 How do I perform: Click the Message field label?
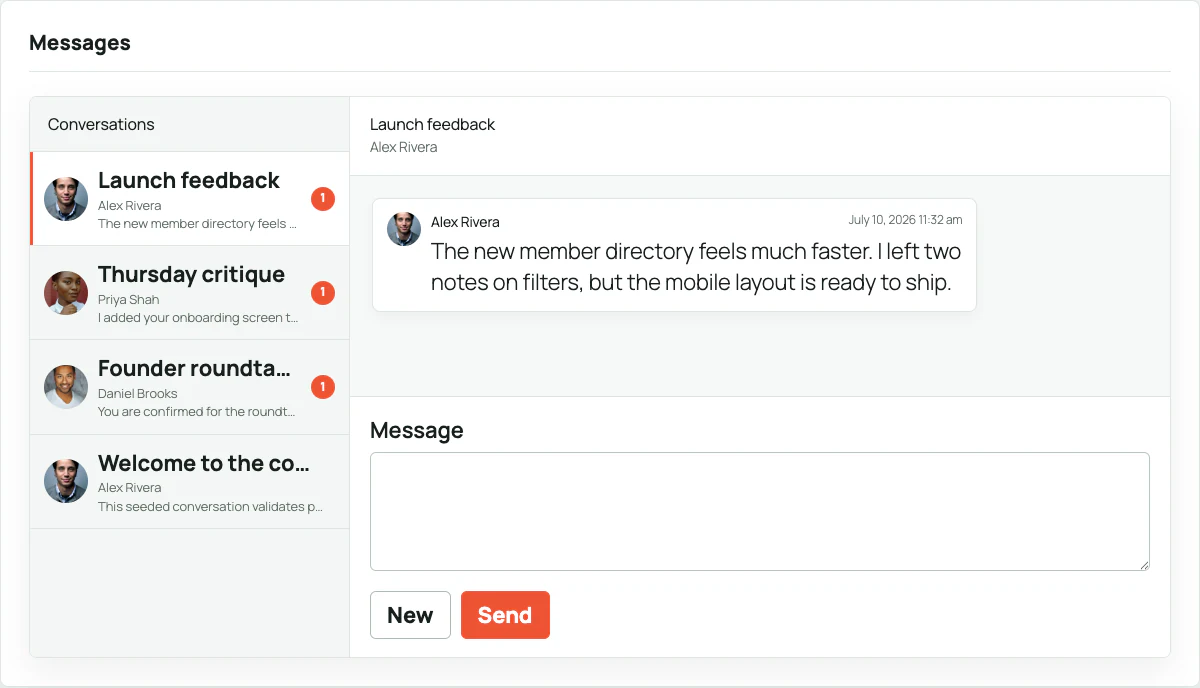(x=417, y=430)
